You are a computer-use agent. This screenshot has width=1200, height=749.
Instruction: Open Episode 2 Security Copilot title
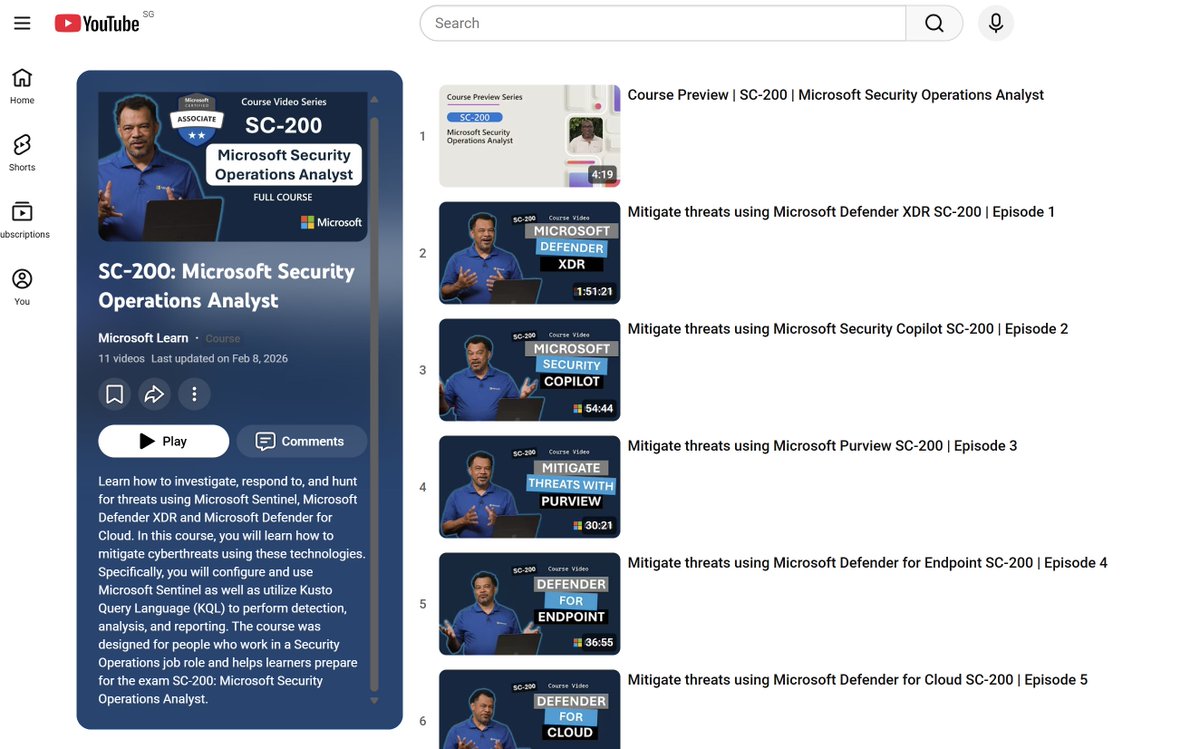point(848,329)
